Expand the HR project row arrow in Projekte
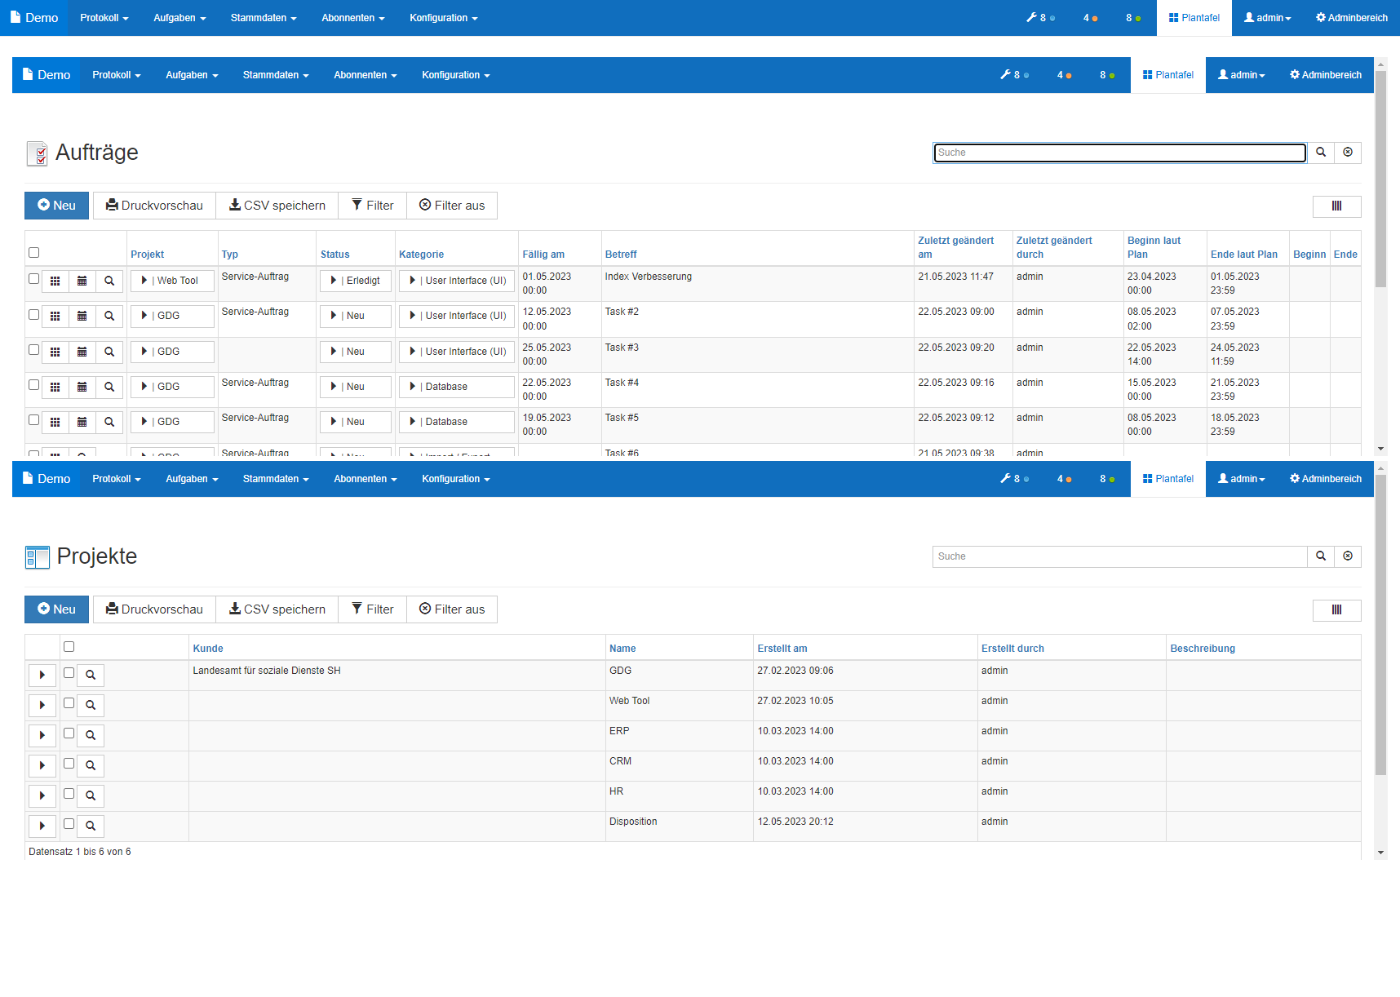 tap(42, 796)
